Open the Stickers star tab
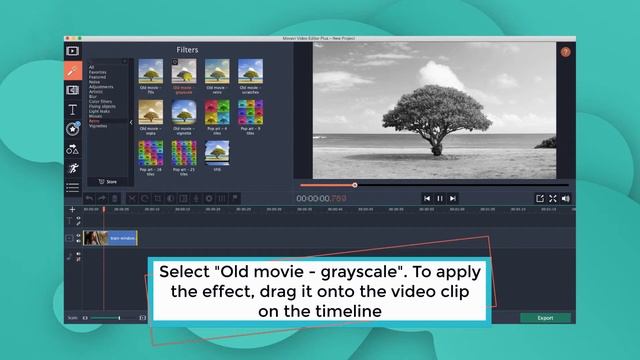The width and height of the screenshot is (640, 360). coord(73,129)
